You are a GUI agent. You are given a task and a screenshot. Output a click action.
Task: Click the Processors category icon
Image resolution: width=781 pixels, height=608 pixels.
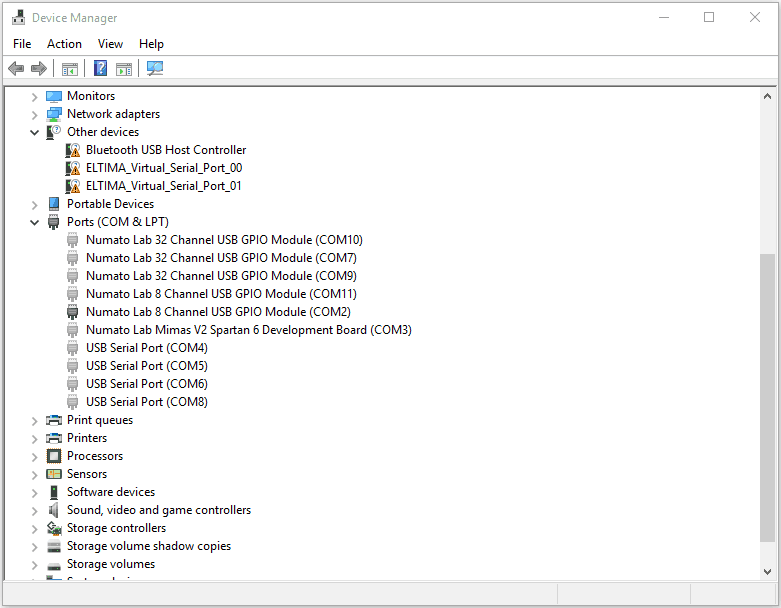54,456
